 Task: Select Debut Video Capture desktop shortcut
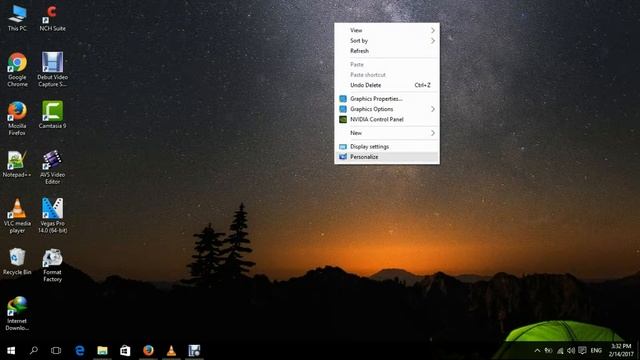pos(52,69)
